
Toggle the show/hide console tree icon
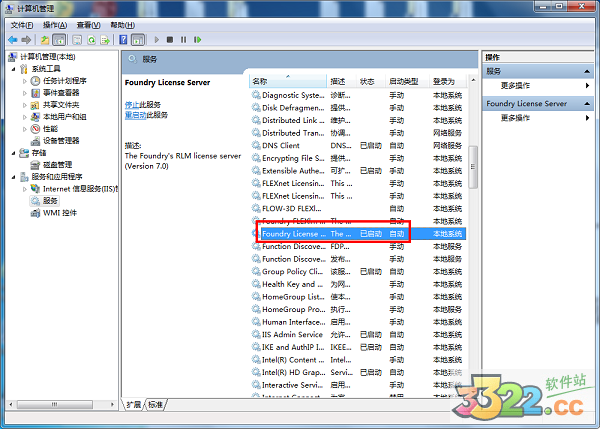coord(59,39)
